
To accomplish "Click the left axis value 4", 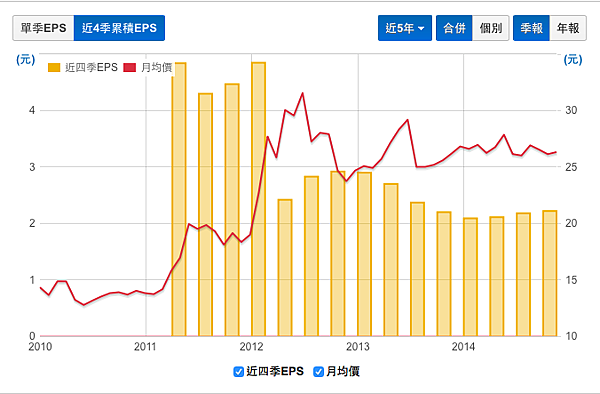I will point(32,110).
